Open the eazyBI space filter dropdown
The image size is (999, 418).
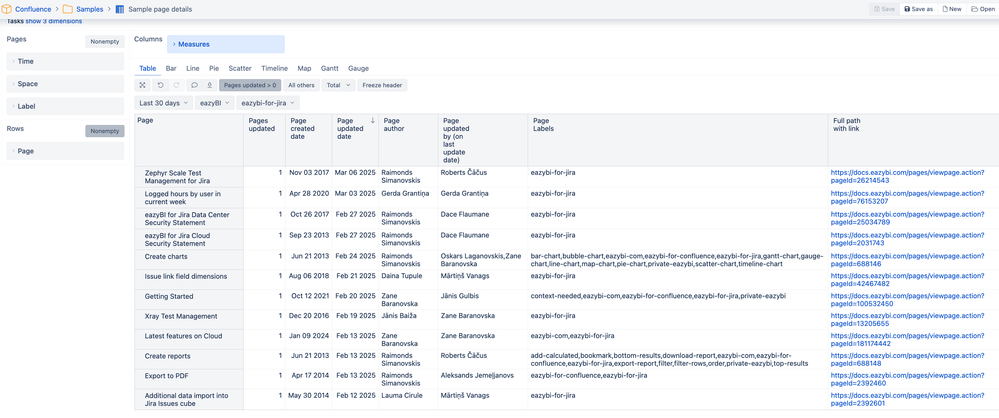coord(214,103)
